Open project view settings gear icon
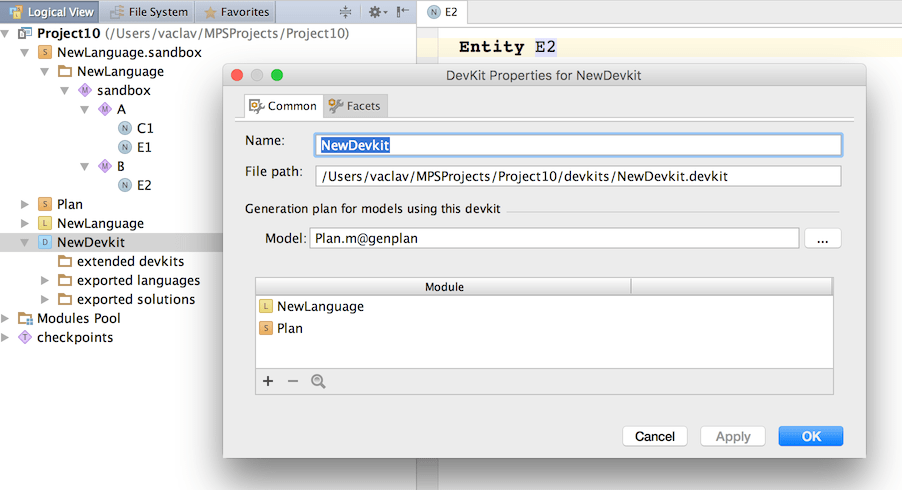 (x=374, y=12)
